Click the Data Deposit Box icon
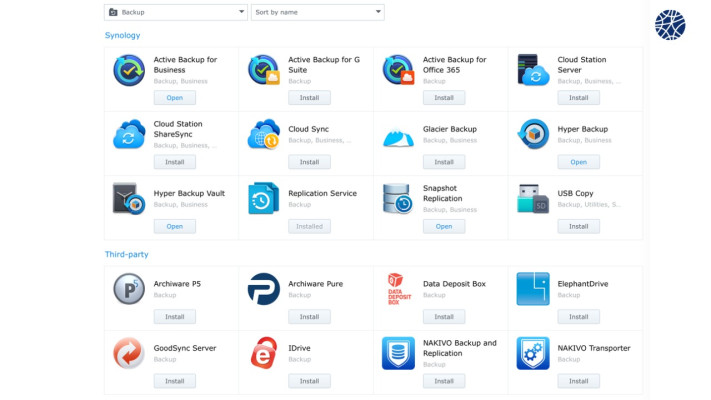 tap(399, 289)
